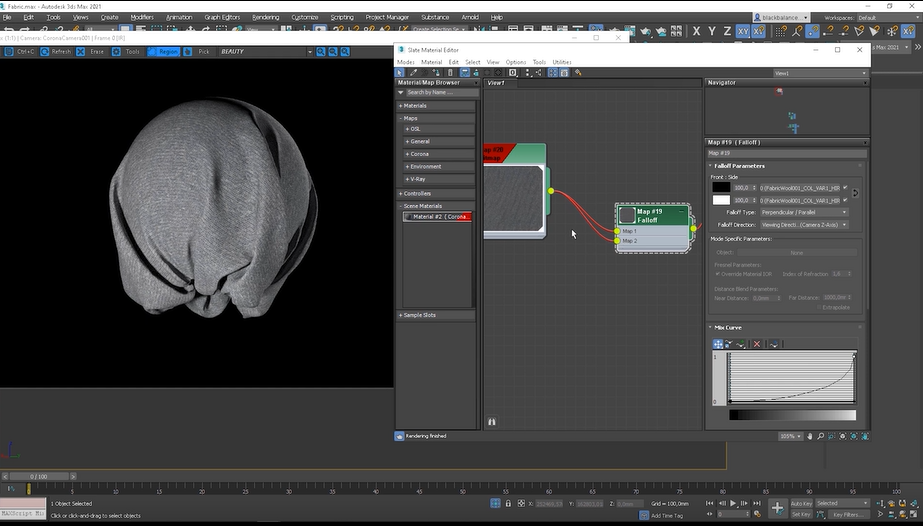The height and width of the screenshot is (526, 923).
Task: Toggle the Extrapolate checkbox
Action: pyautogui.click(x=819, y=307)
